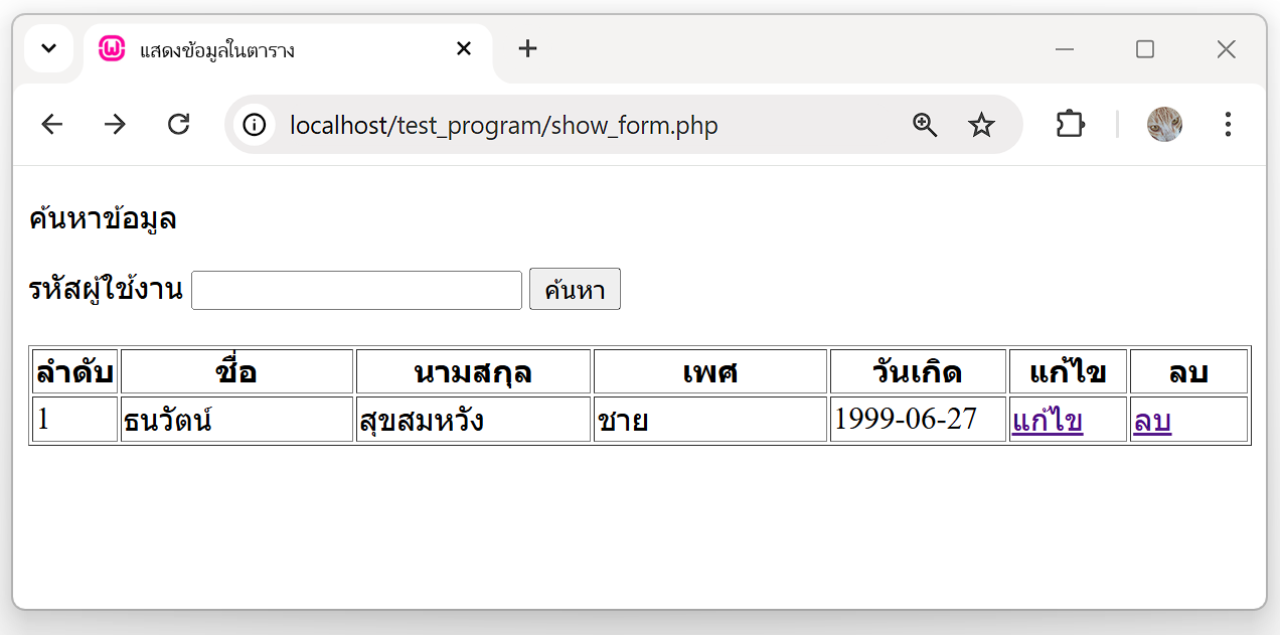
Task: Click the แก้ไข link for ธนวัตน์
Action: [x=1047, y=421]
